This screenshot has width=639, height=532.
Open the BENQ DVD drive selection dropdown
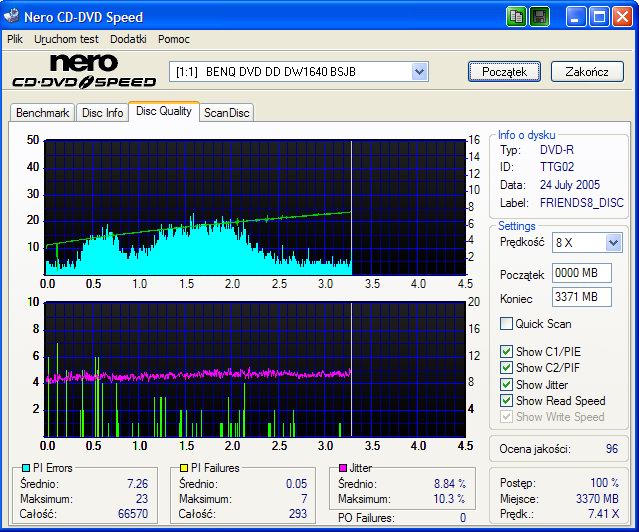pos(419,72)
